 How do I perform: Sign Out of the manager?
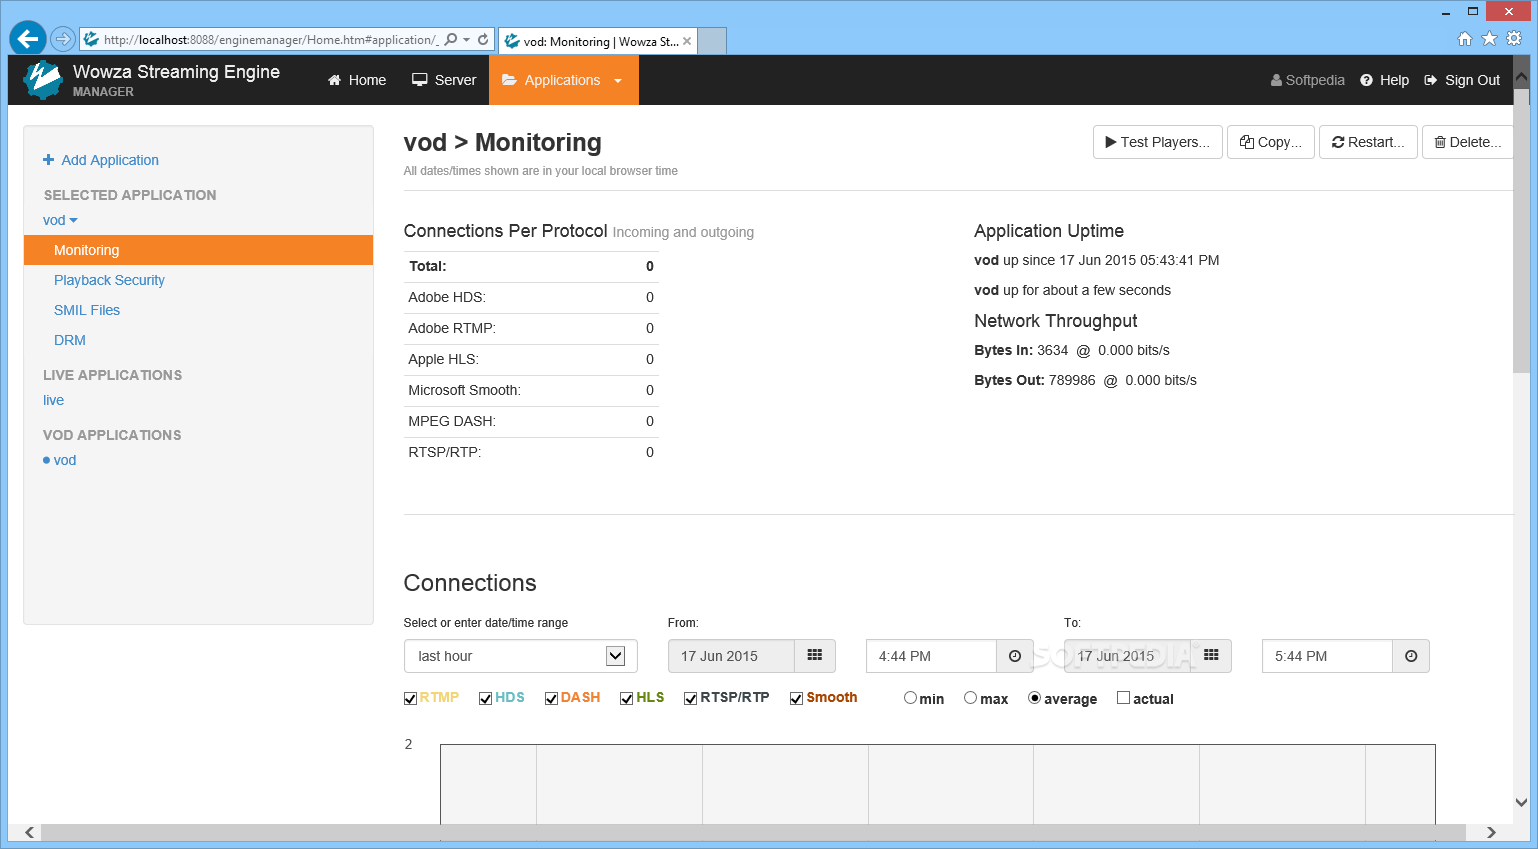coord(1462,80)
